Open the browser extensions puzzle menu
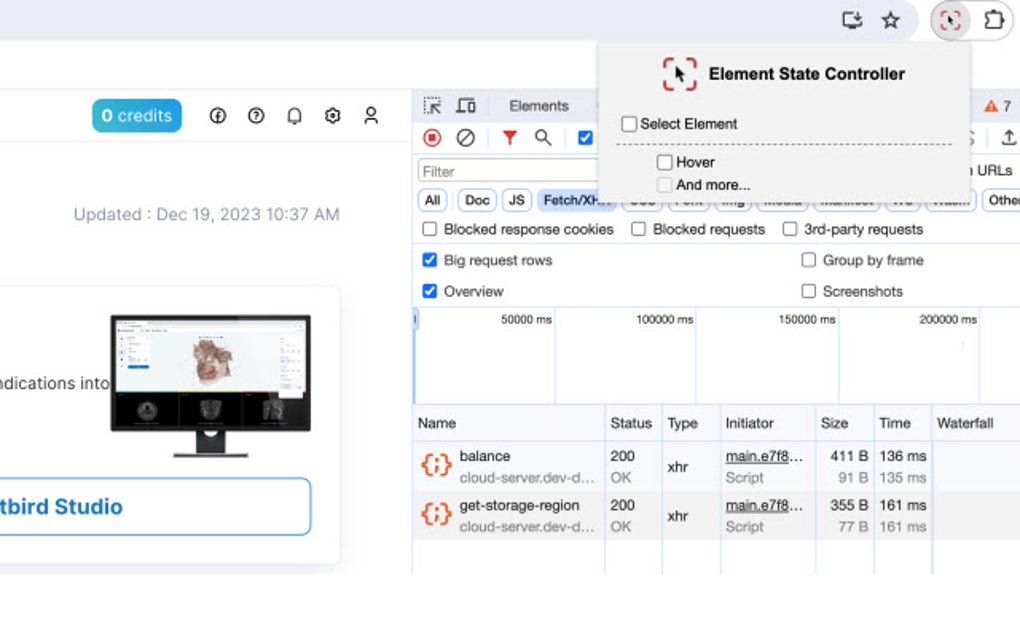This screenshot has width=1020, height=638. [994, 20]
